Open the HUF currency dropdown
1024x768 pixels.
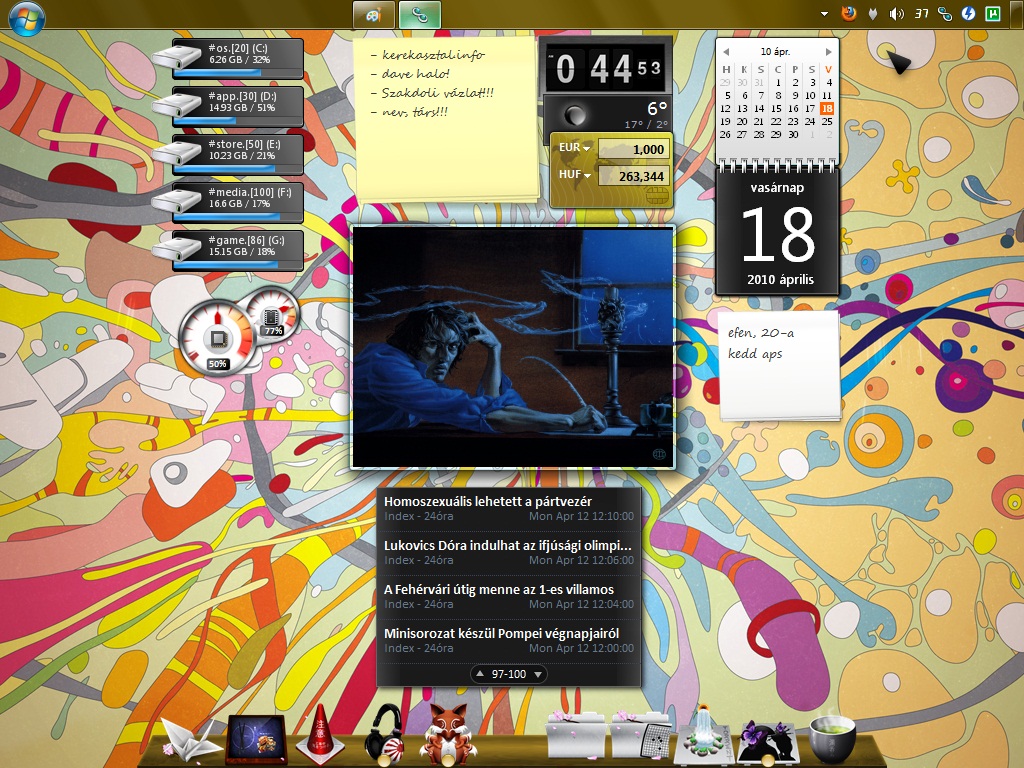[575, 175]
